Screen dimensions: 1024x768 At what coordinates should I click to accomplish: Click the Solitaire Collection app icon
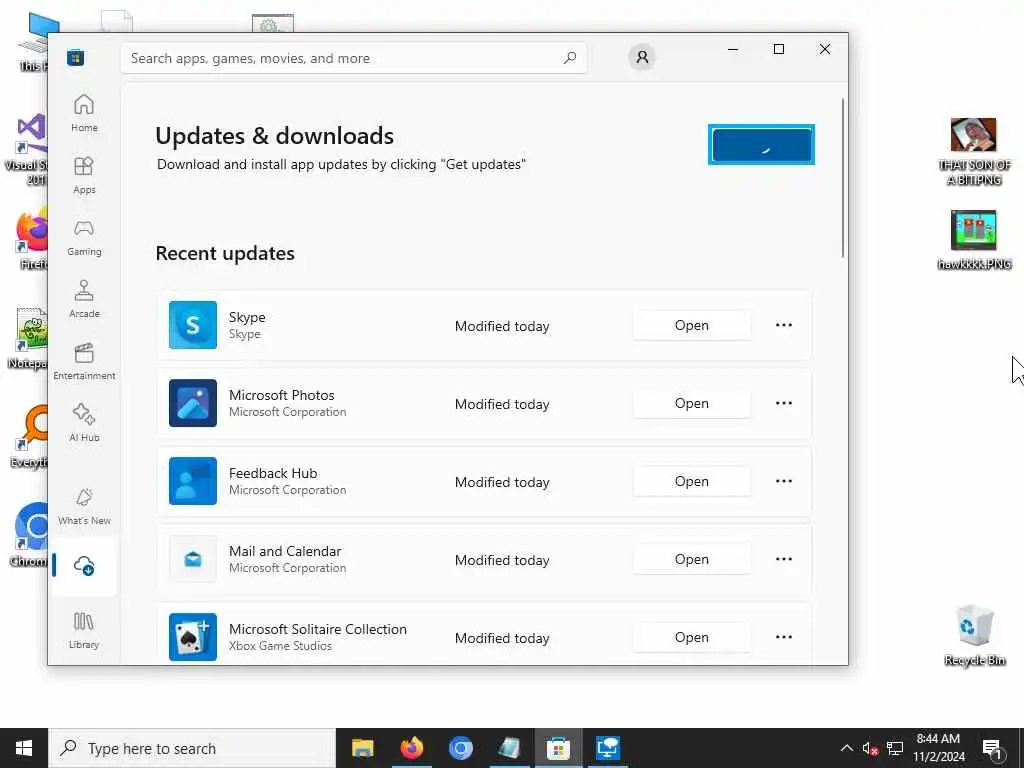click(x=193, y=637)
